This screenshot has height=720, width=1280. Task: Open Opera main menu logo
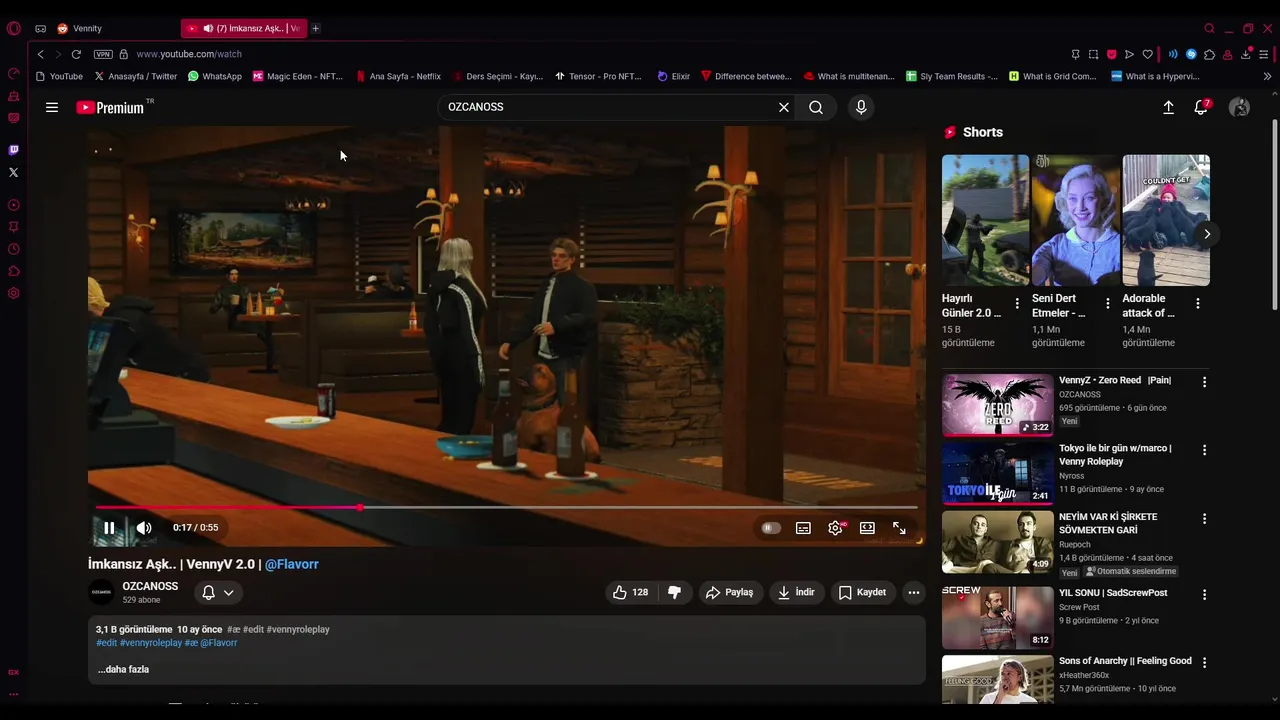[14, 28]
